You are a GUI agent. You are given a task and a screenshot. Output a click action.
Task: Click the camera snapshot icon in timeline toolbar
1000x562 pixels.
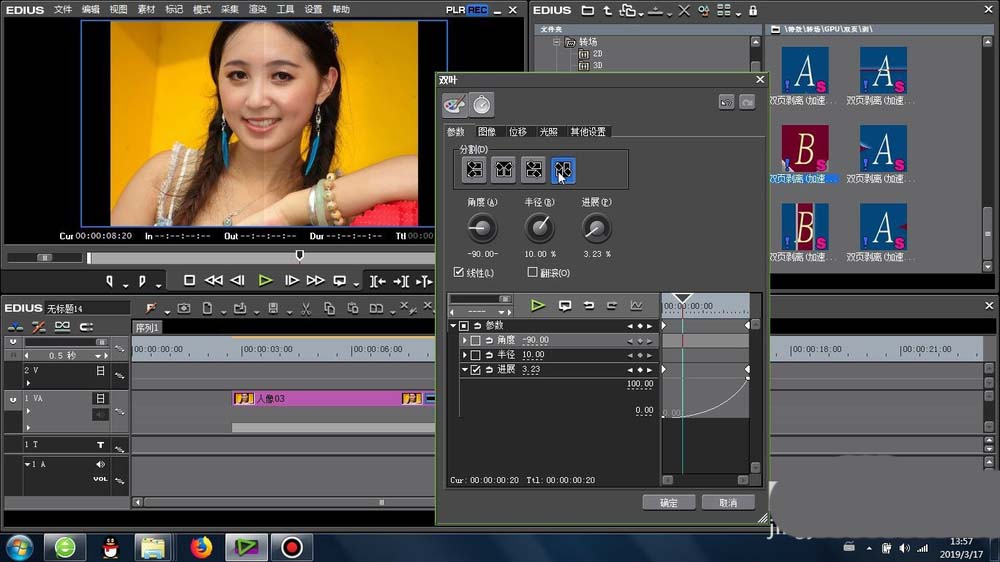(x=184, y=309)
